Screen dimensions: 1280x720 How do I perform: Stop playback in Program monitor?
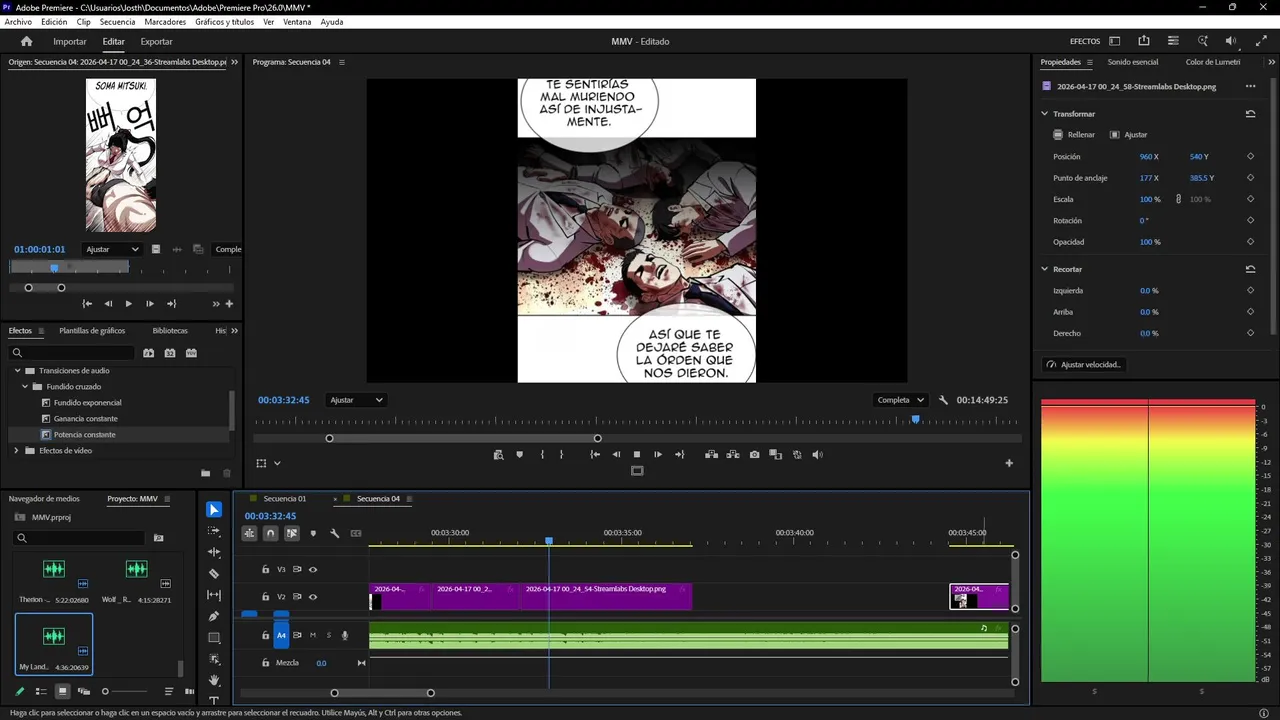point(637,455)
